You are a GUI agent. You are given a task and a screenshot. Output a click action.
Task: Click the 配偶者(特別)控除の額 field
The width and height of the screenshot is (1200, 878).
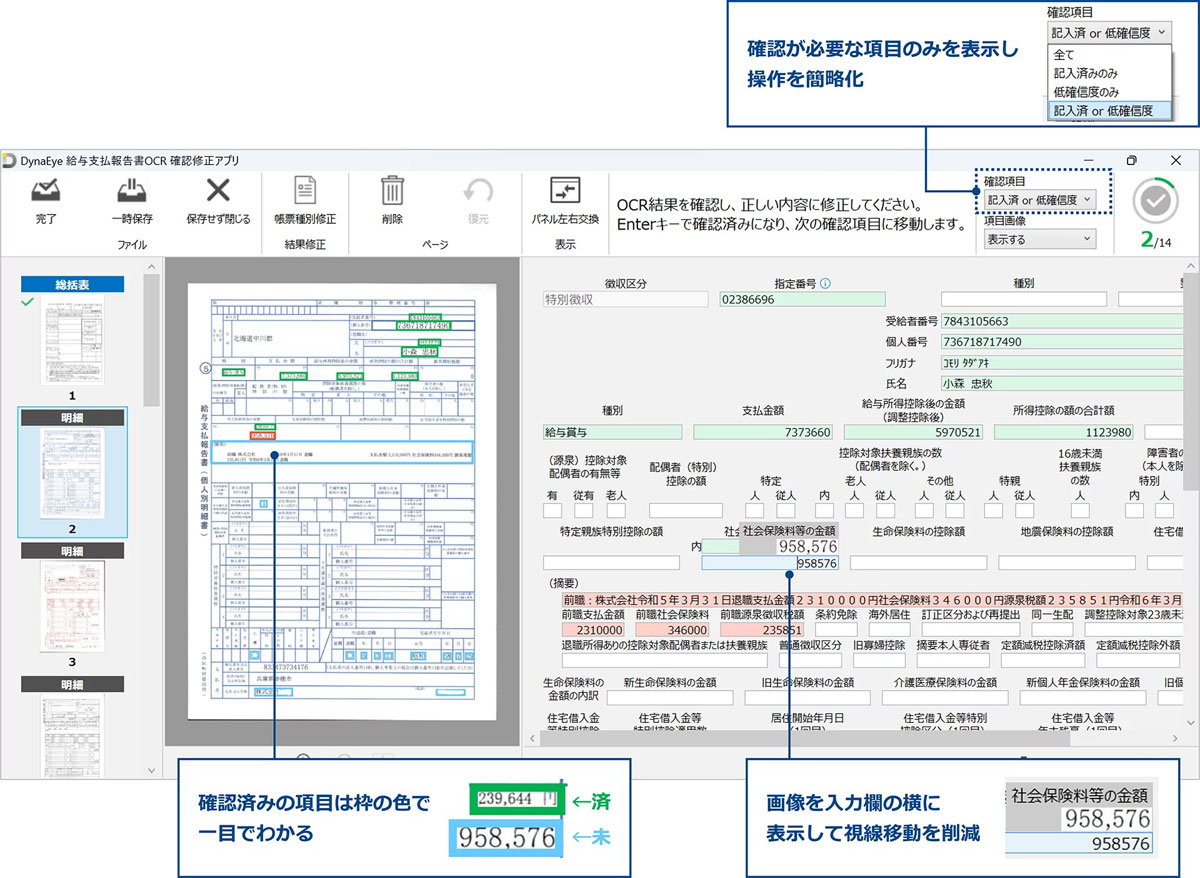pyautogui.click(x=685, y=510)
